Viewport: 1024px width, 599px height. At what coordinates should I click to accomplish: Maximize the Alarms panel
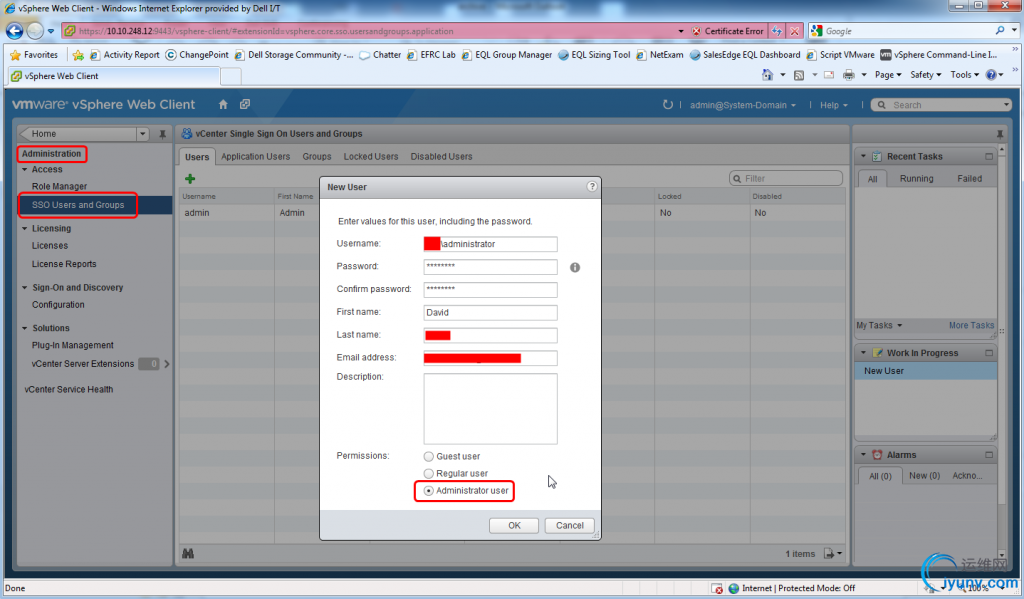(x=989, y=455)
